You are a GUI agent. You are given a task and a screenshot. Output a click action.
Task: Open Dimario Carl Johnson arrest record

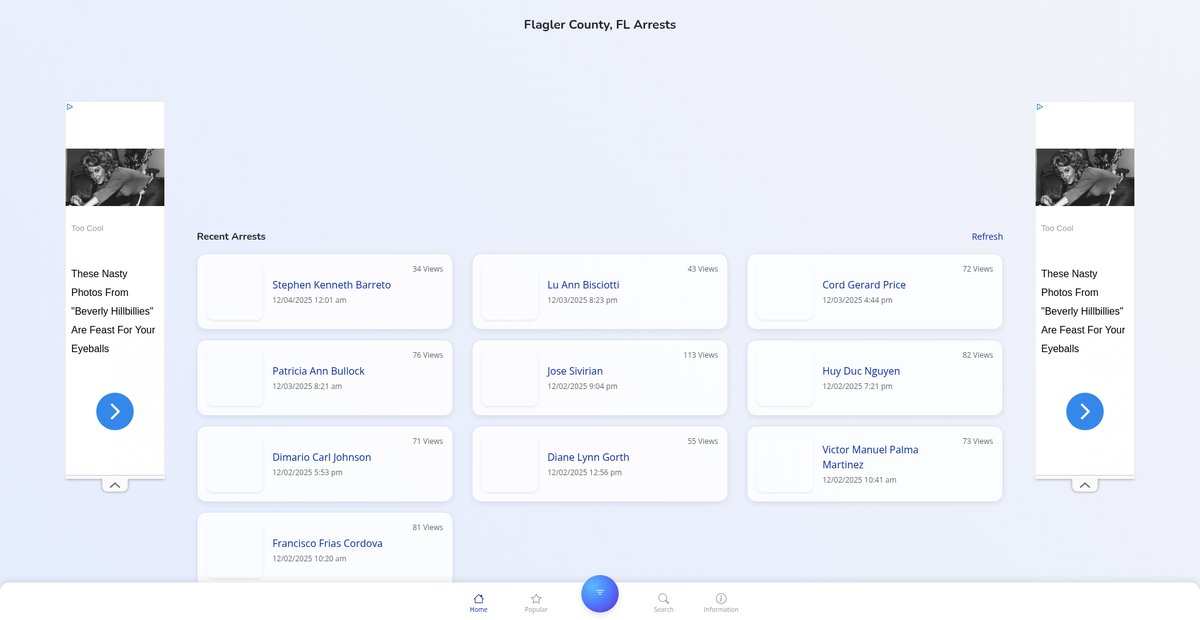point(325,464)
